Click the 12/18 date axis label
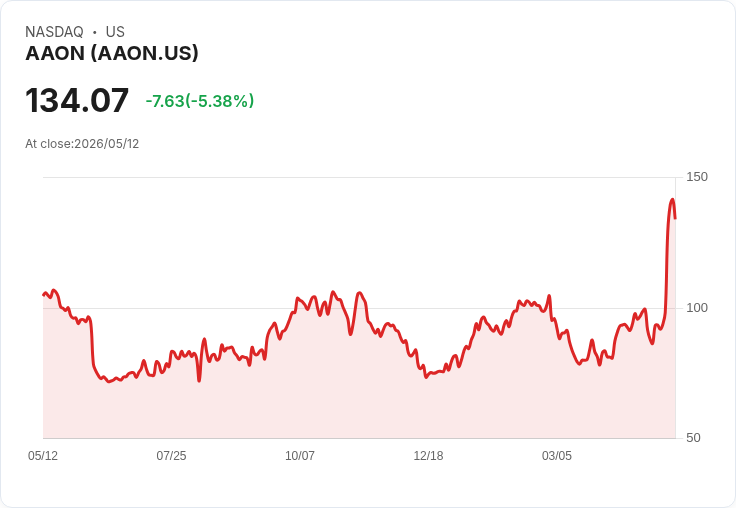 tap(428, 455)
